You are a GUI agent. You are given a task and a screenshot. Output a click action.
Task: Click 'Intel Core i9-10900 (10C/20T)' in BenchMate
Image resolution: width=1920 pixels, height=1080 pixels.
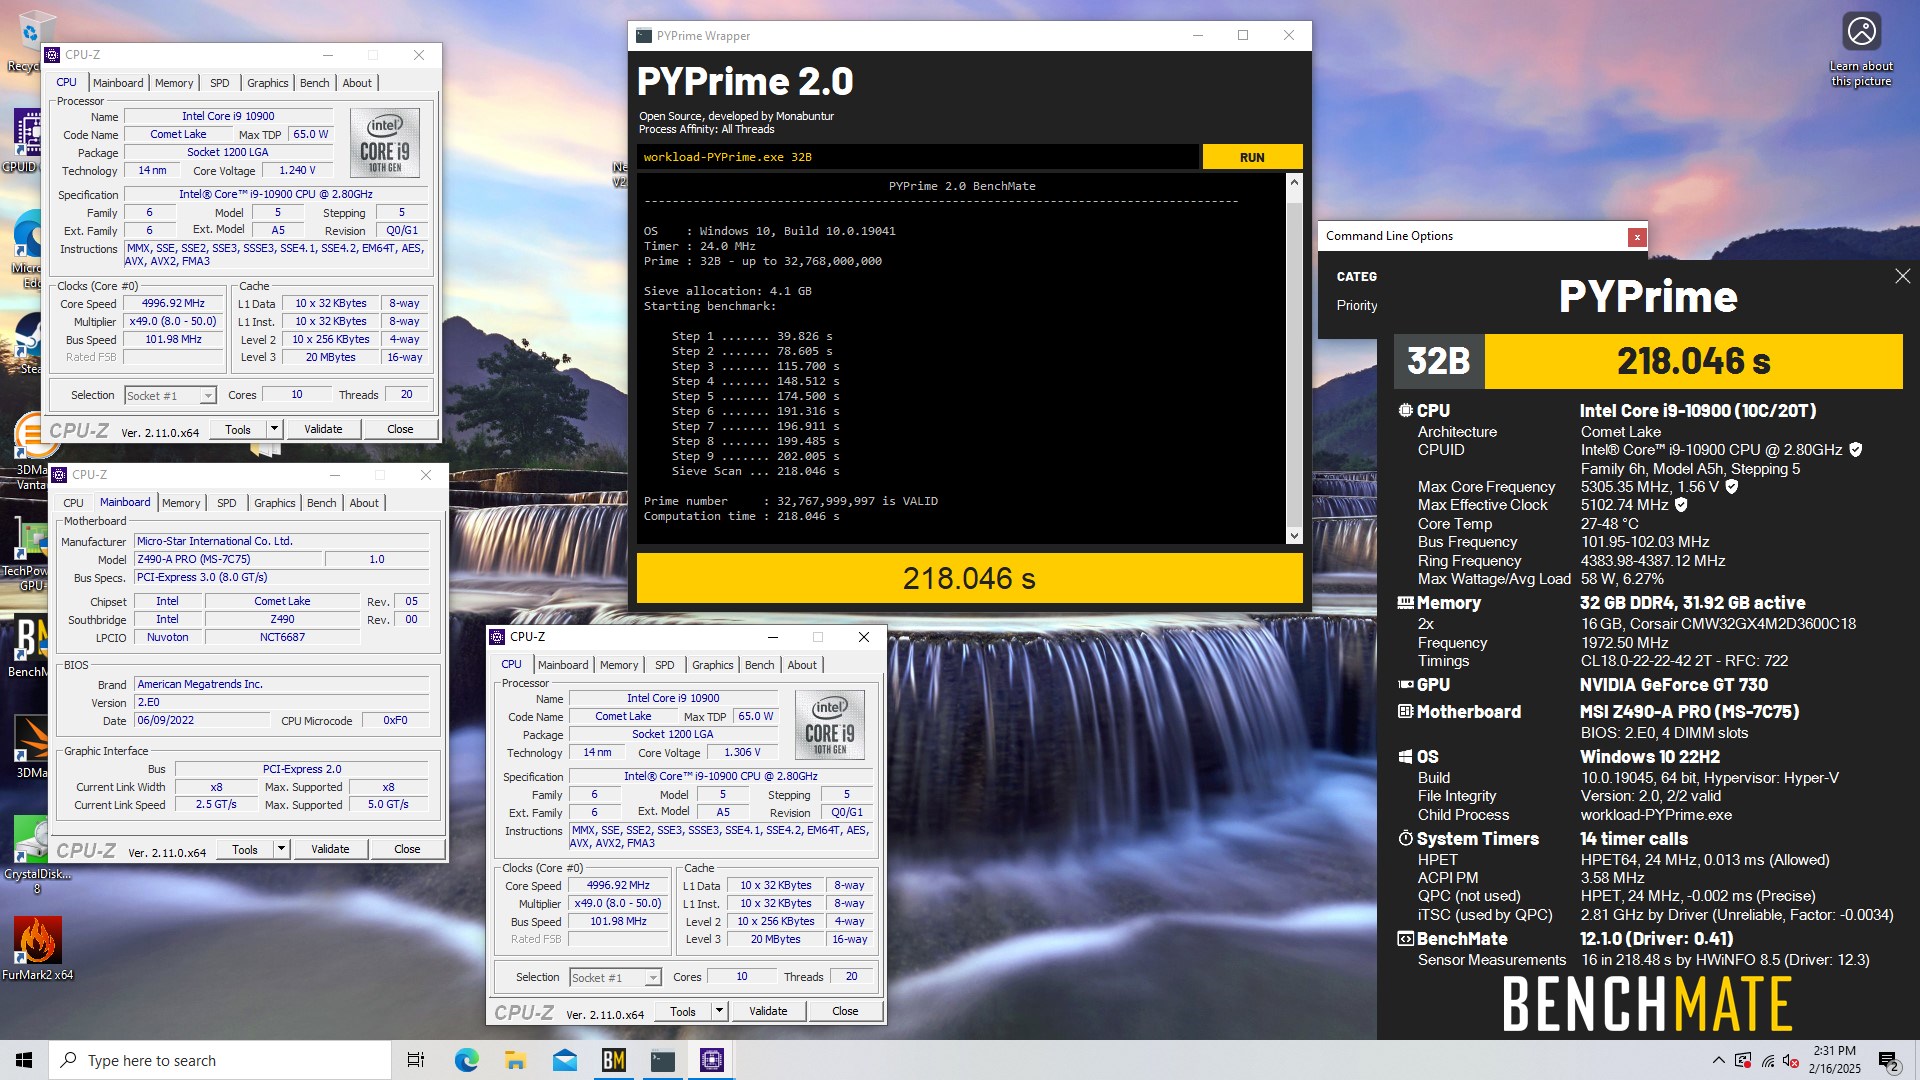click(1698, 410)
